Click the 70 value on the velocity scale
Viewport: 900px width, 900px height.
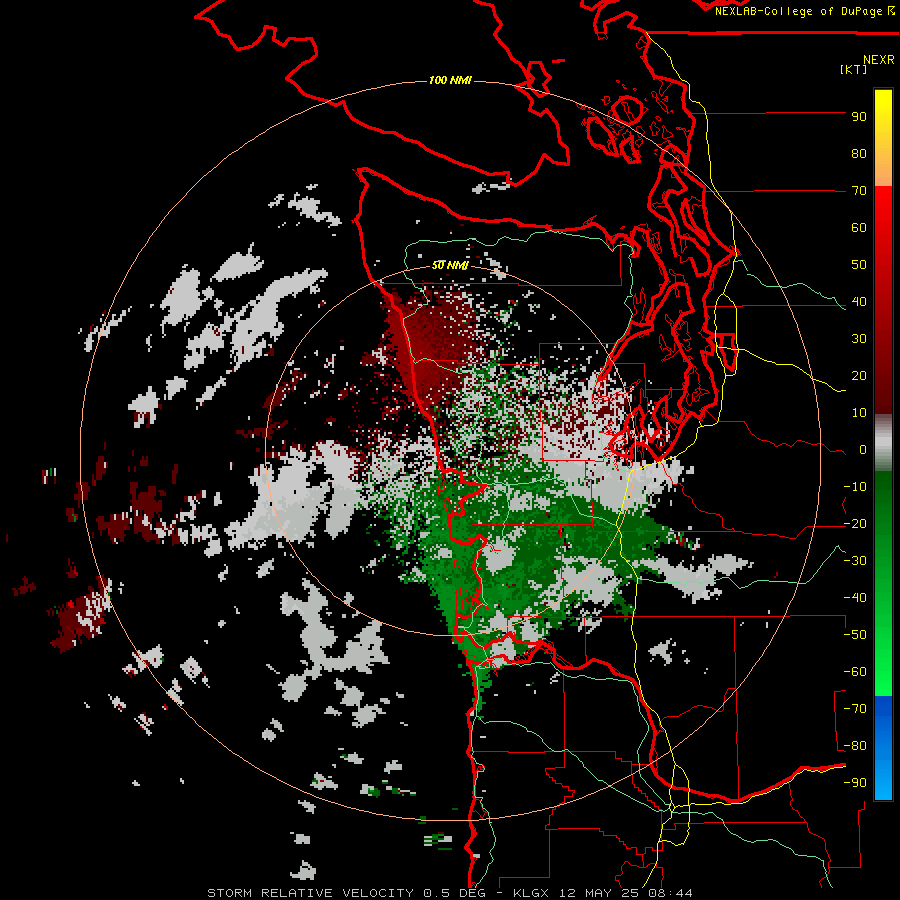[859, 191]
